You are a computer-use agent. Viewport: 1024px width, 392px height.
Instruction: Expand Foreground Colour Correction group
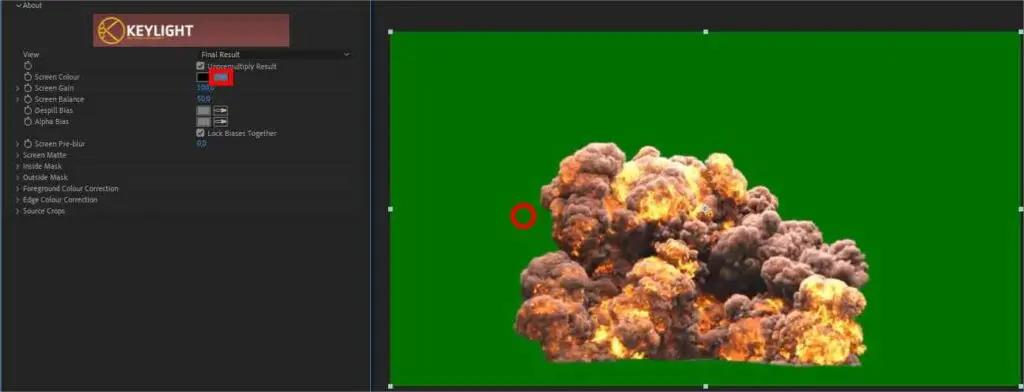point(18,189)
